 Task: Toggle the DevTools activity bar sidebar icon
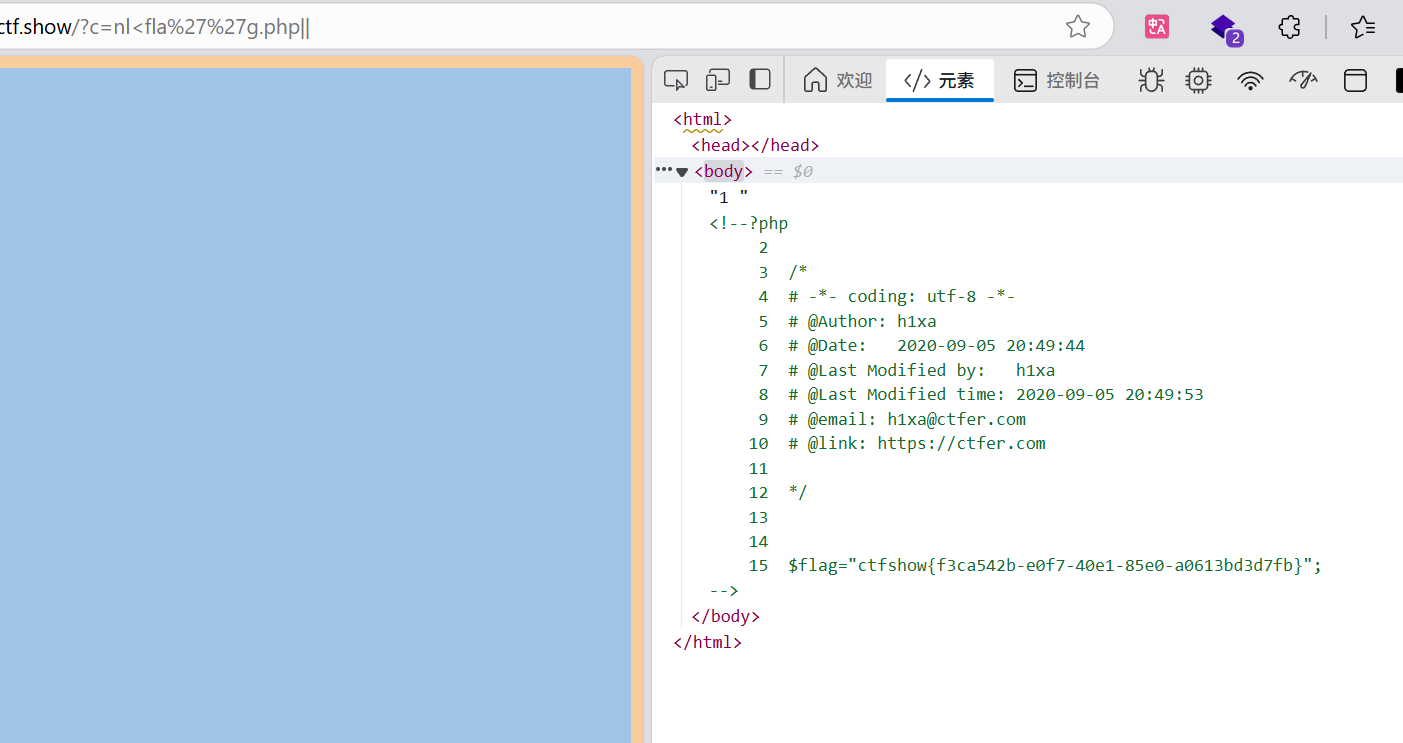point(760,80)
